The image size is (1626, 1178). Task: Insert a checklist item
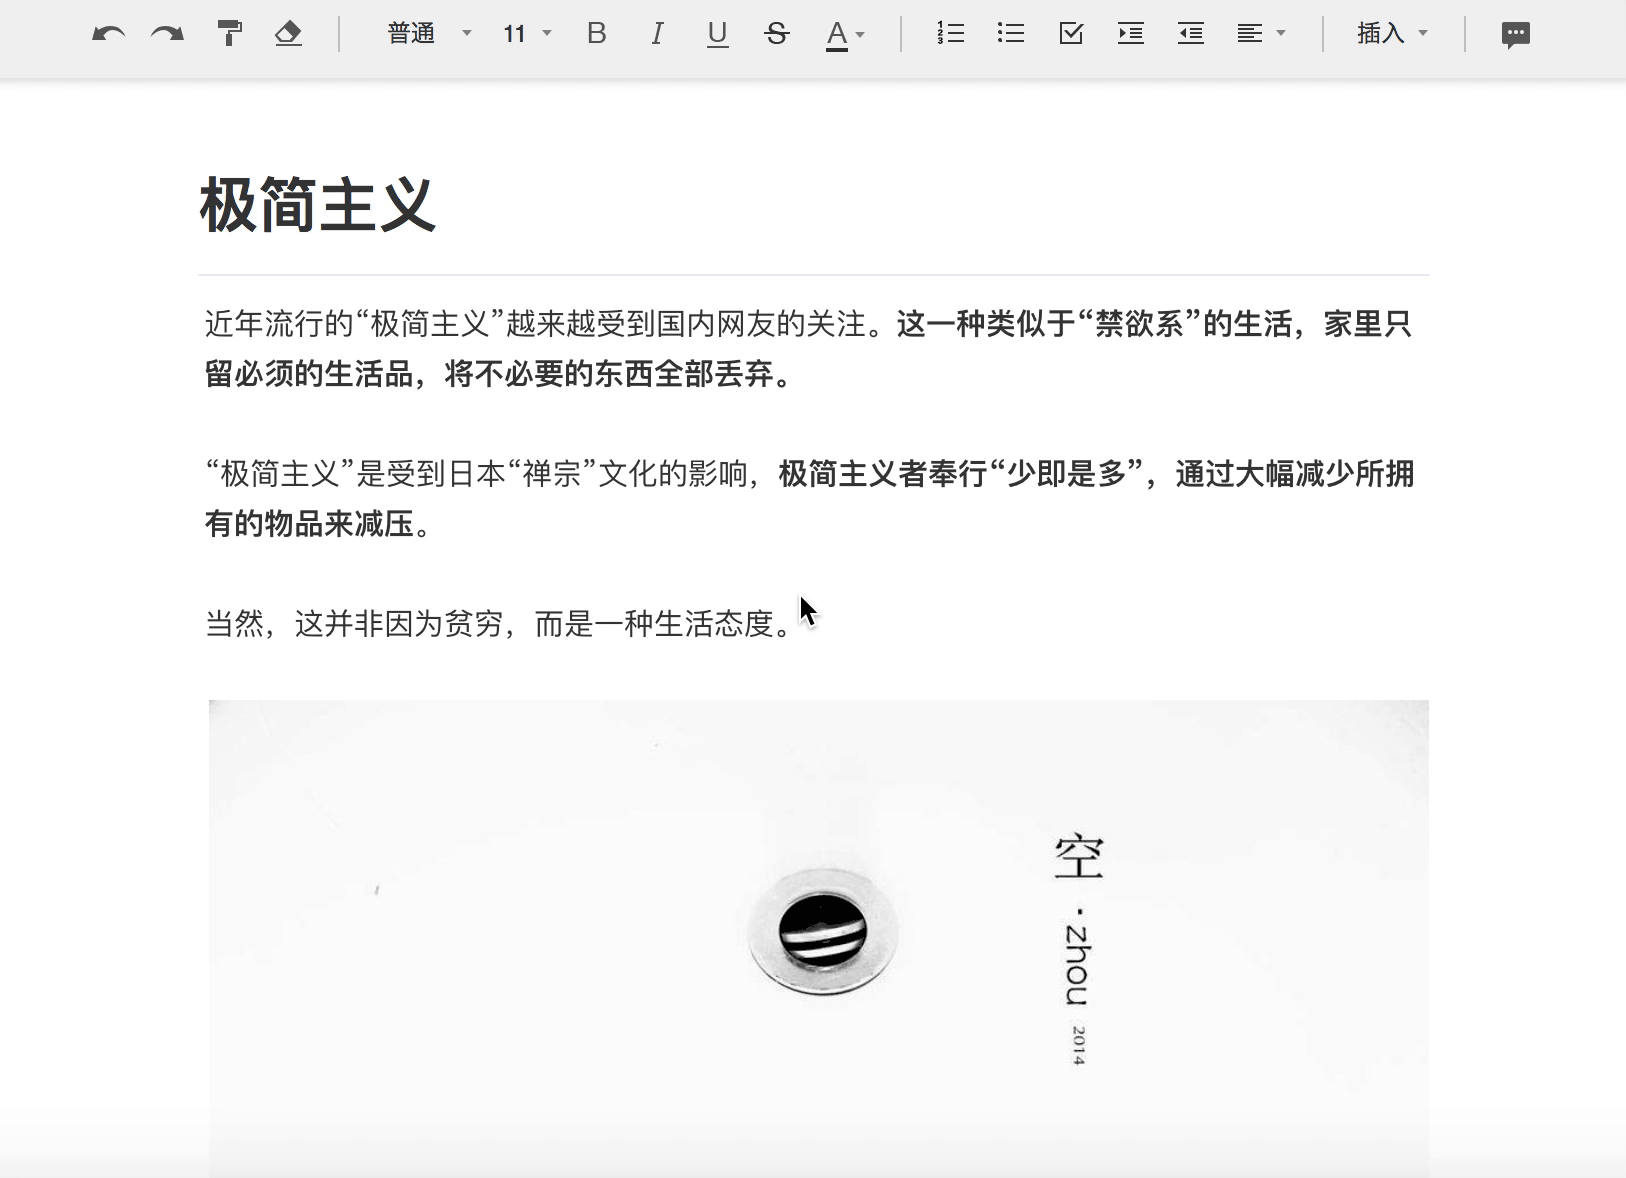1070,33
